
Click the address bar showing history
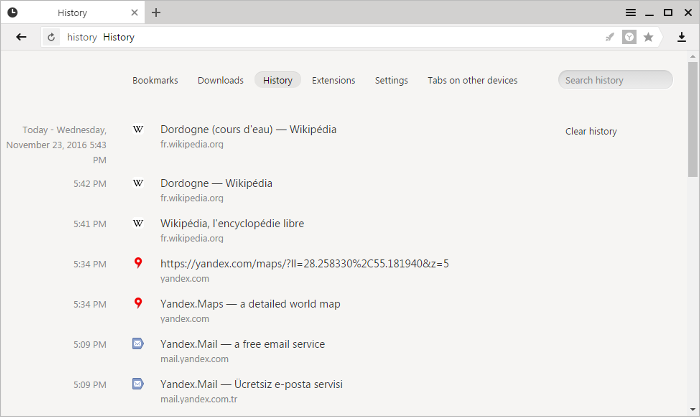tap(330, 37)
